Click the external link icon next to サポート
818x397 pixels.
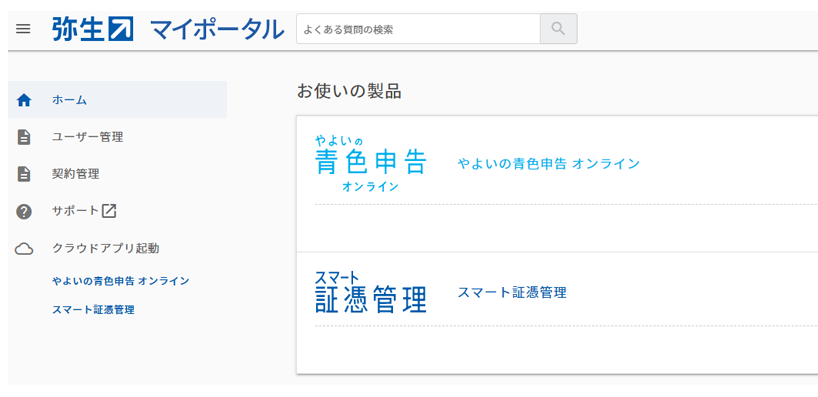109,211
